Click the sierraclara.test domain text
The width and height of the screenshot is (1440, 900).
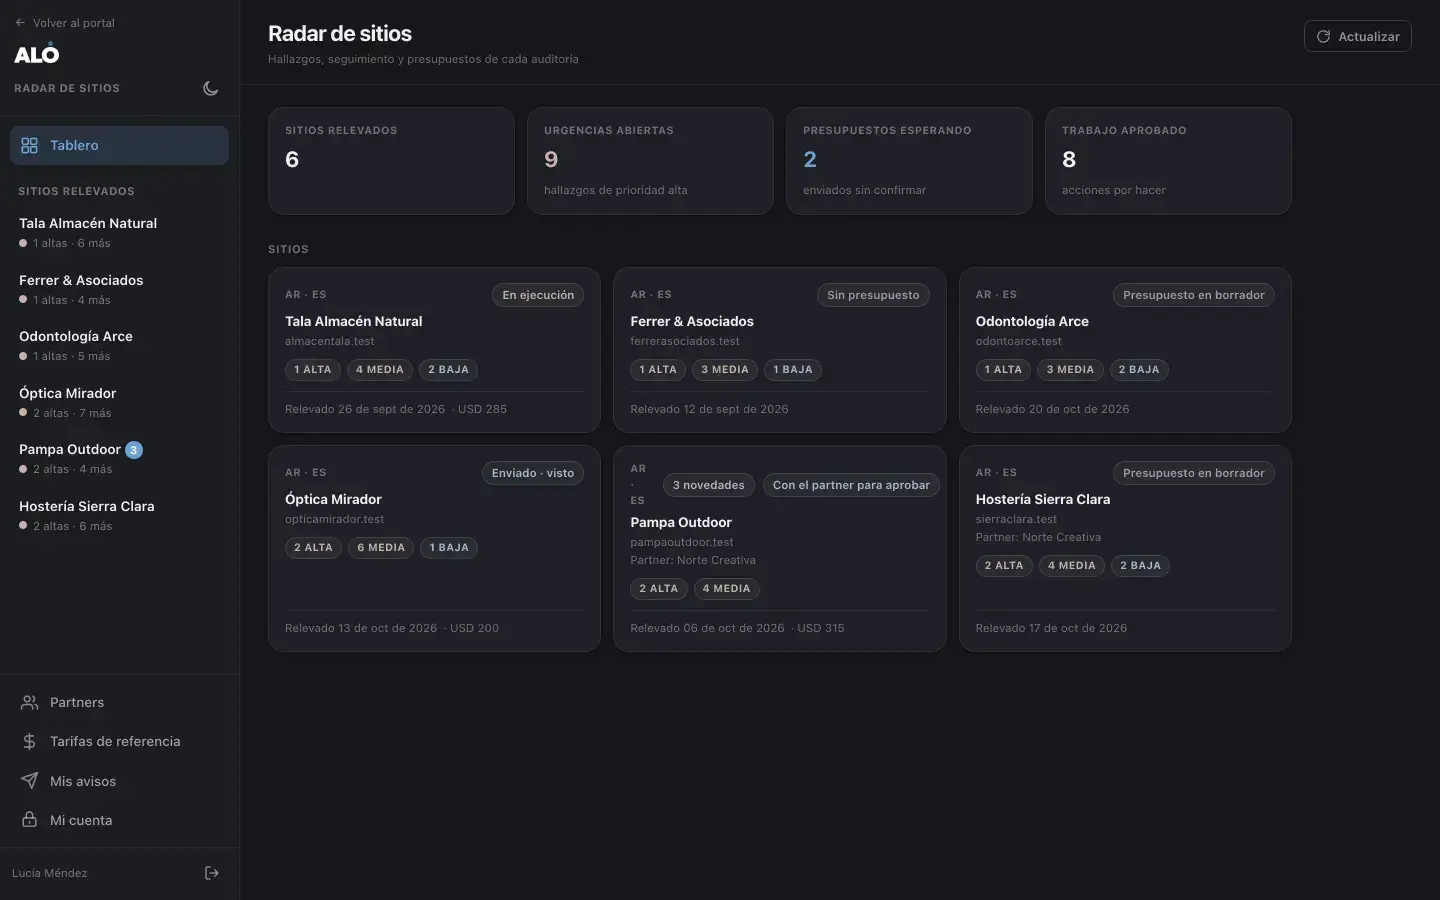(x=1017, y=519)
